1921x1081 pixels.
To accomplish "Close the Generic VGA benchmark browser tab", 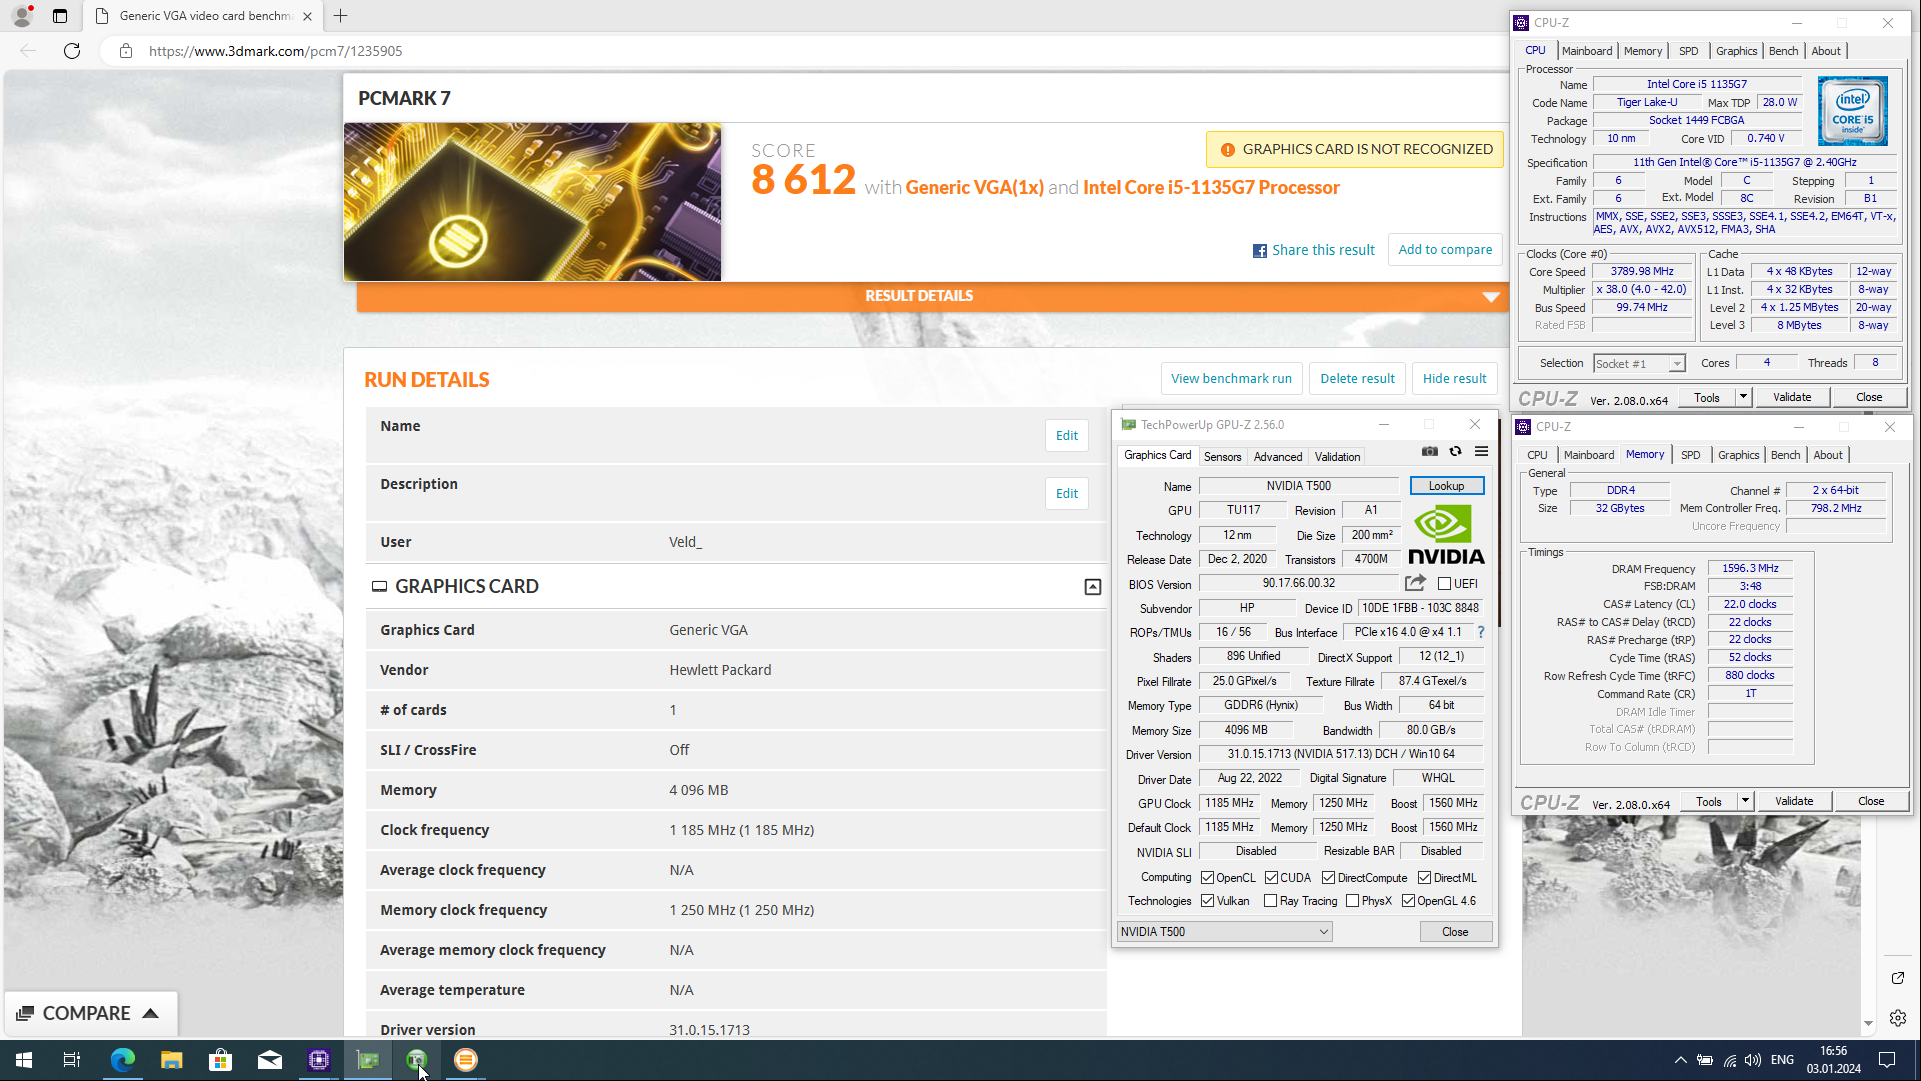I will (x=307, y=16).
